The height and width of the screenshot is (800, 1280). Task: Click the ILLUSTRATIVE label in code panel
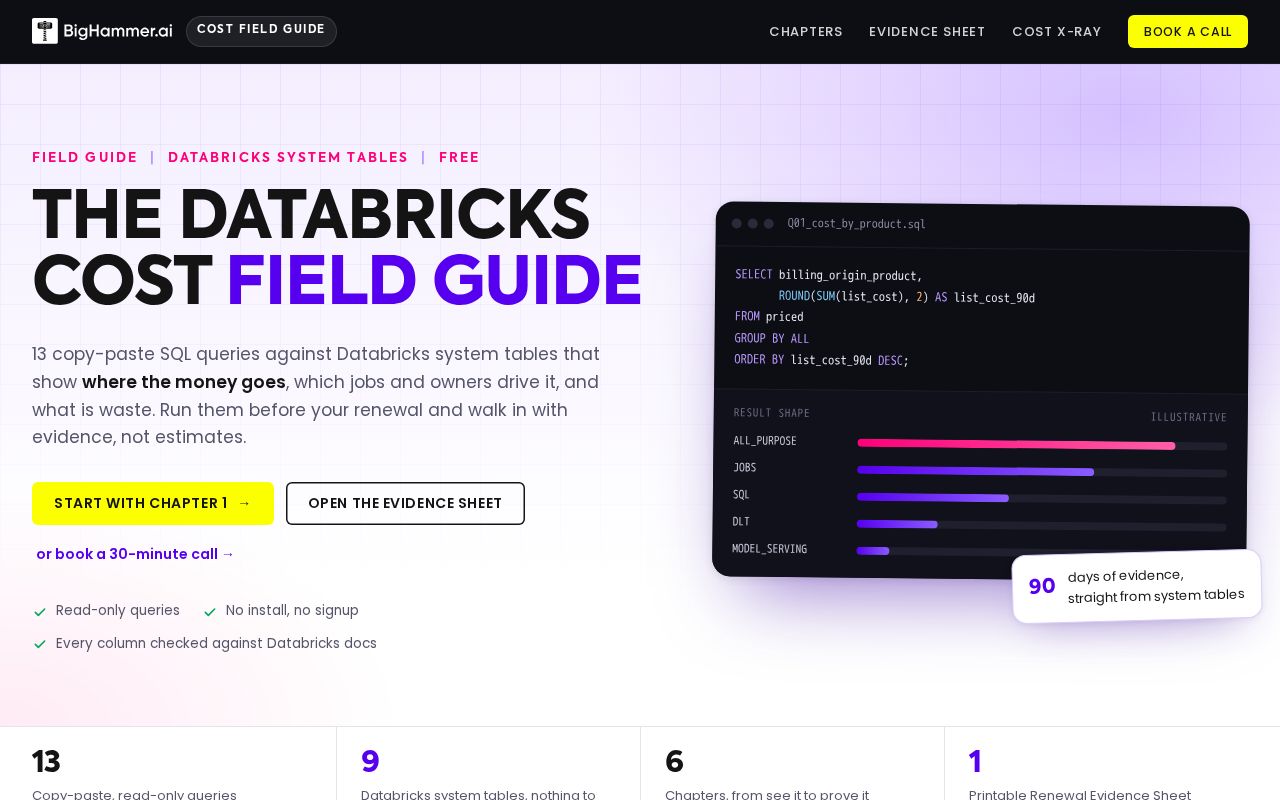1188,417
